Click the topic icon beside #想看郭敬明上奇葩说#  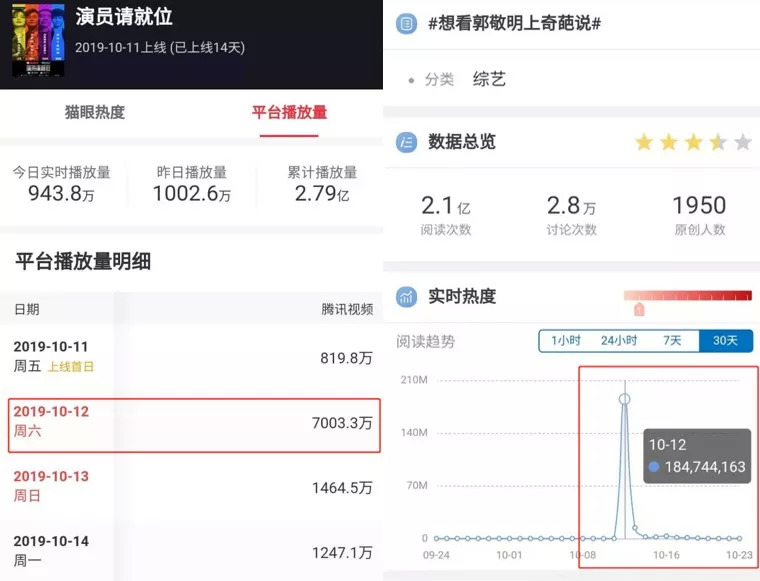click(x=406, y=24)
